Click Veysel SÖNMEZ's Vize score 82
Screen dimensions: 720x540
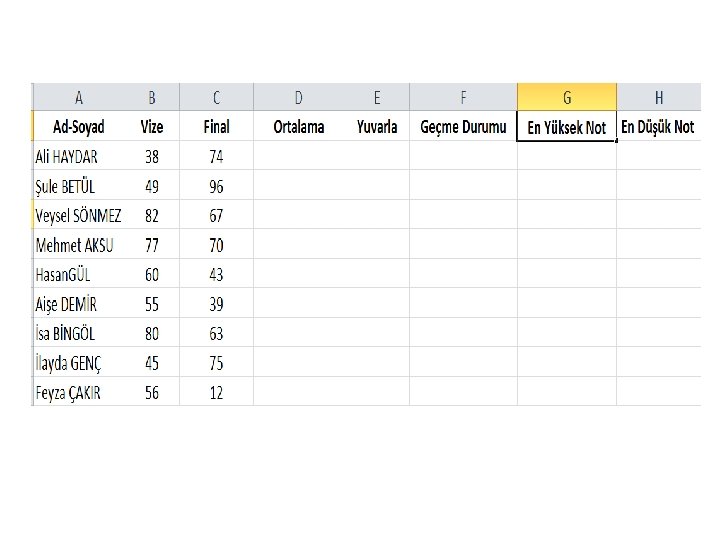(152, 215)
